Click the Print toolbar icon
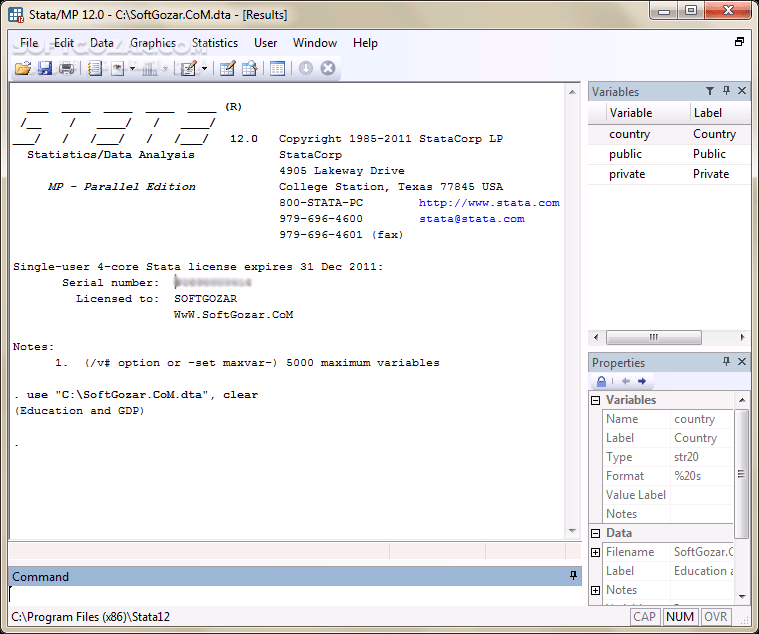The height and width of the screenshot is (634, 759). click(66, 68)
